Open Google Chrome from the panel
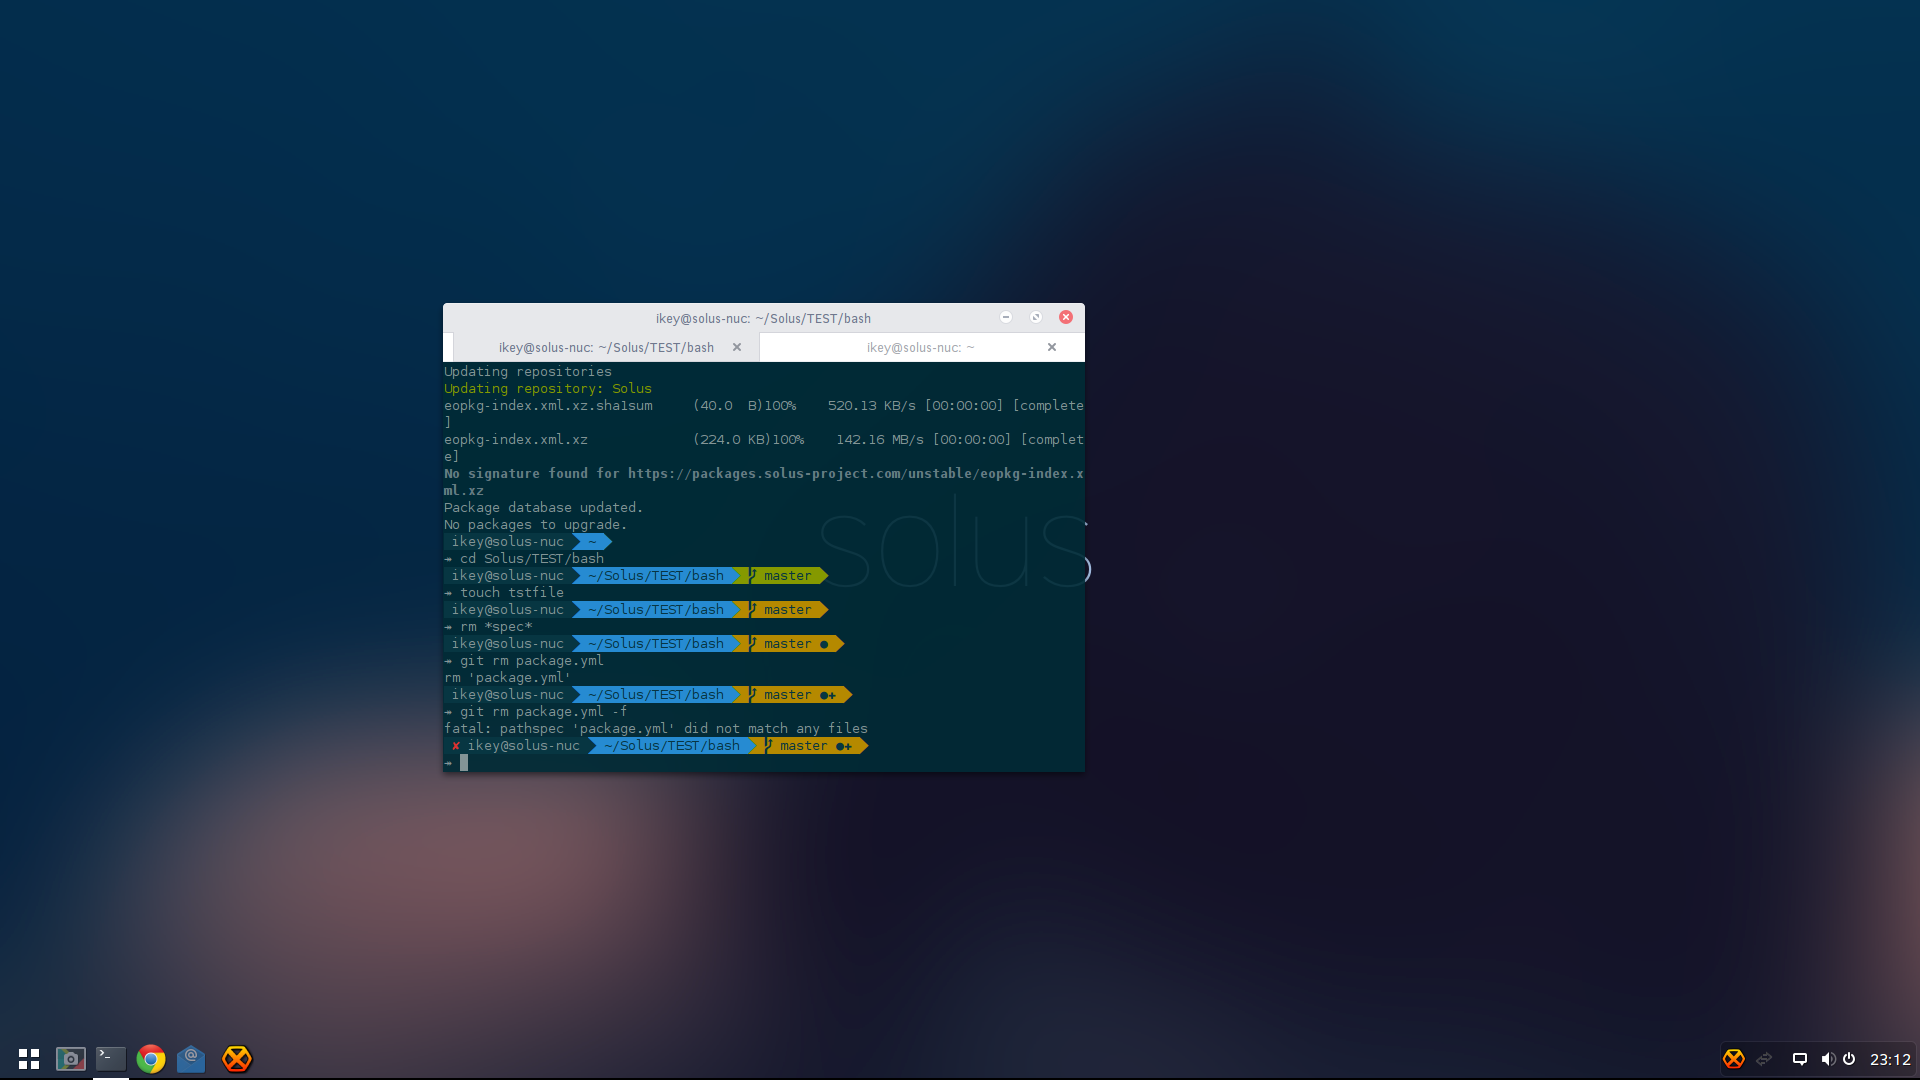The image size is (1920, 1080). (151, 1059)
